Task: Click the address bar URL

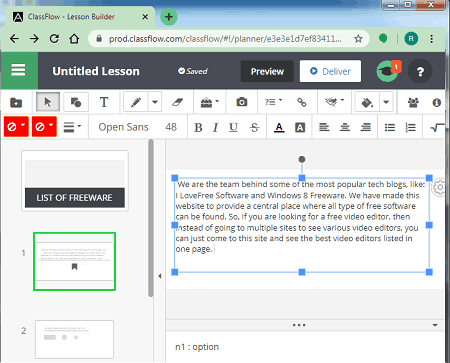Action: [225, 39]
